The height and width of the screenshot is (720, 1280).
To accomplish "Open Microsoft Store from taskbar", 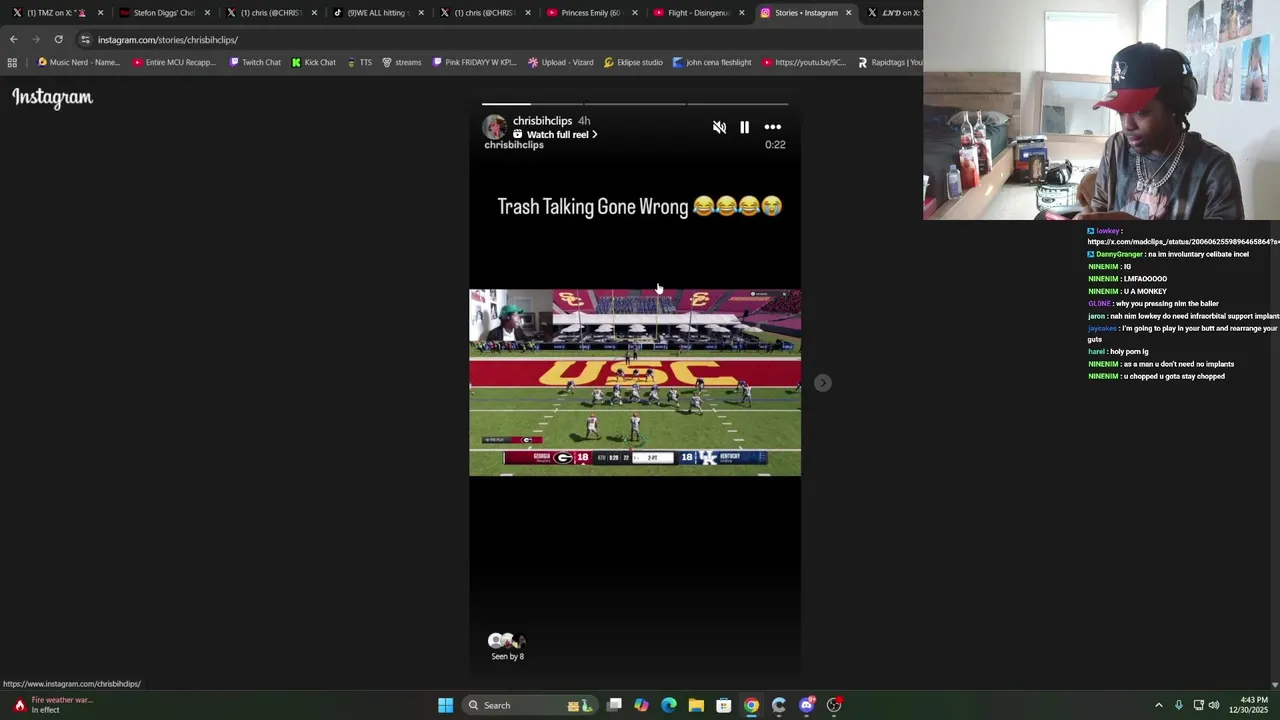I will 723,705.
